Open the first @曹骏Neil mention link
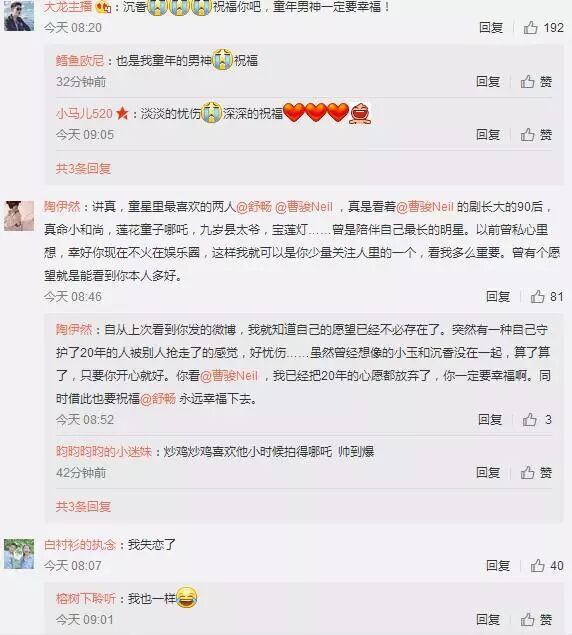Viewport: 572px width, 635px height. (304, 207)
